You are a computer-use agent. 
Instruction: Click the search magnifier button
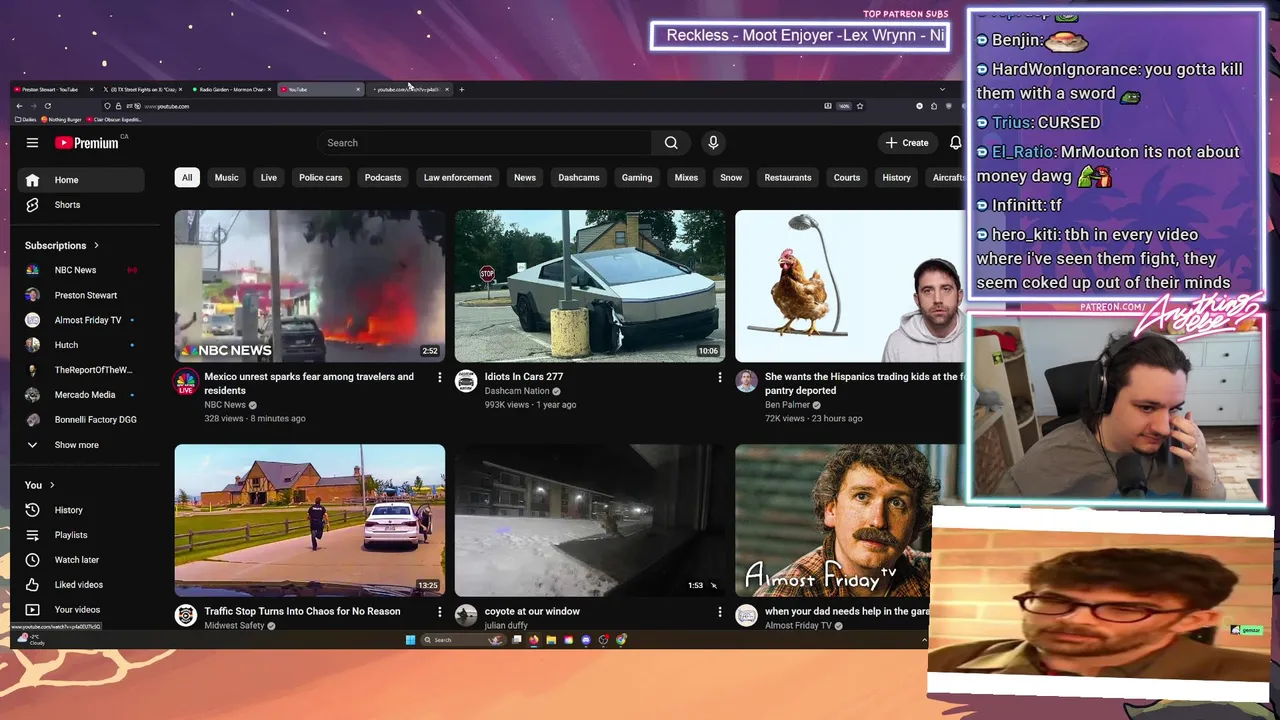click(x=671, y=143)
